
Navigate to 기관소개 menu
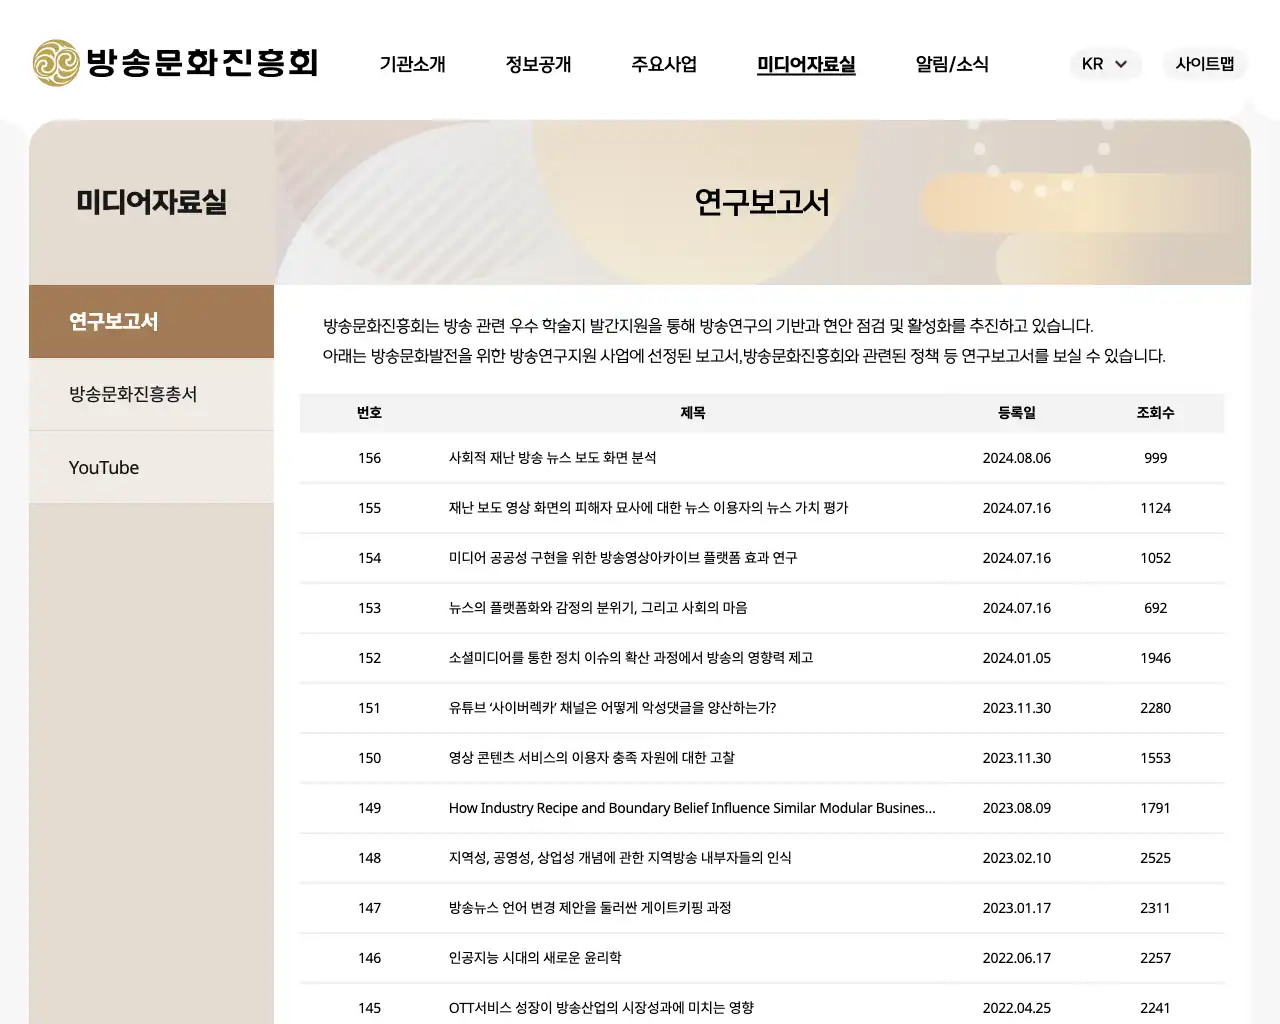[412, 64]
